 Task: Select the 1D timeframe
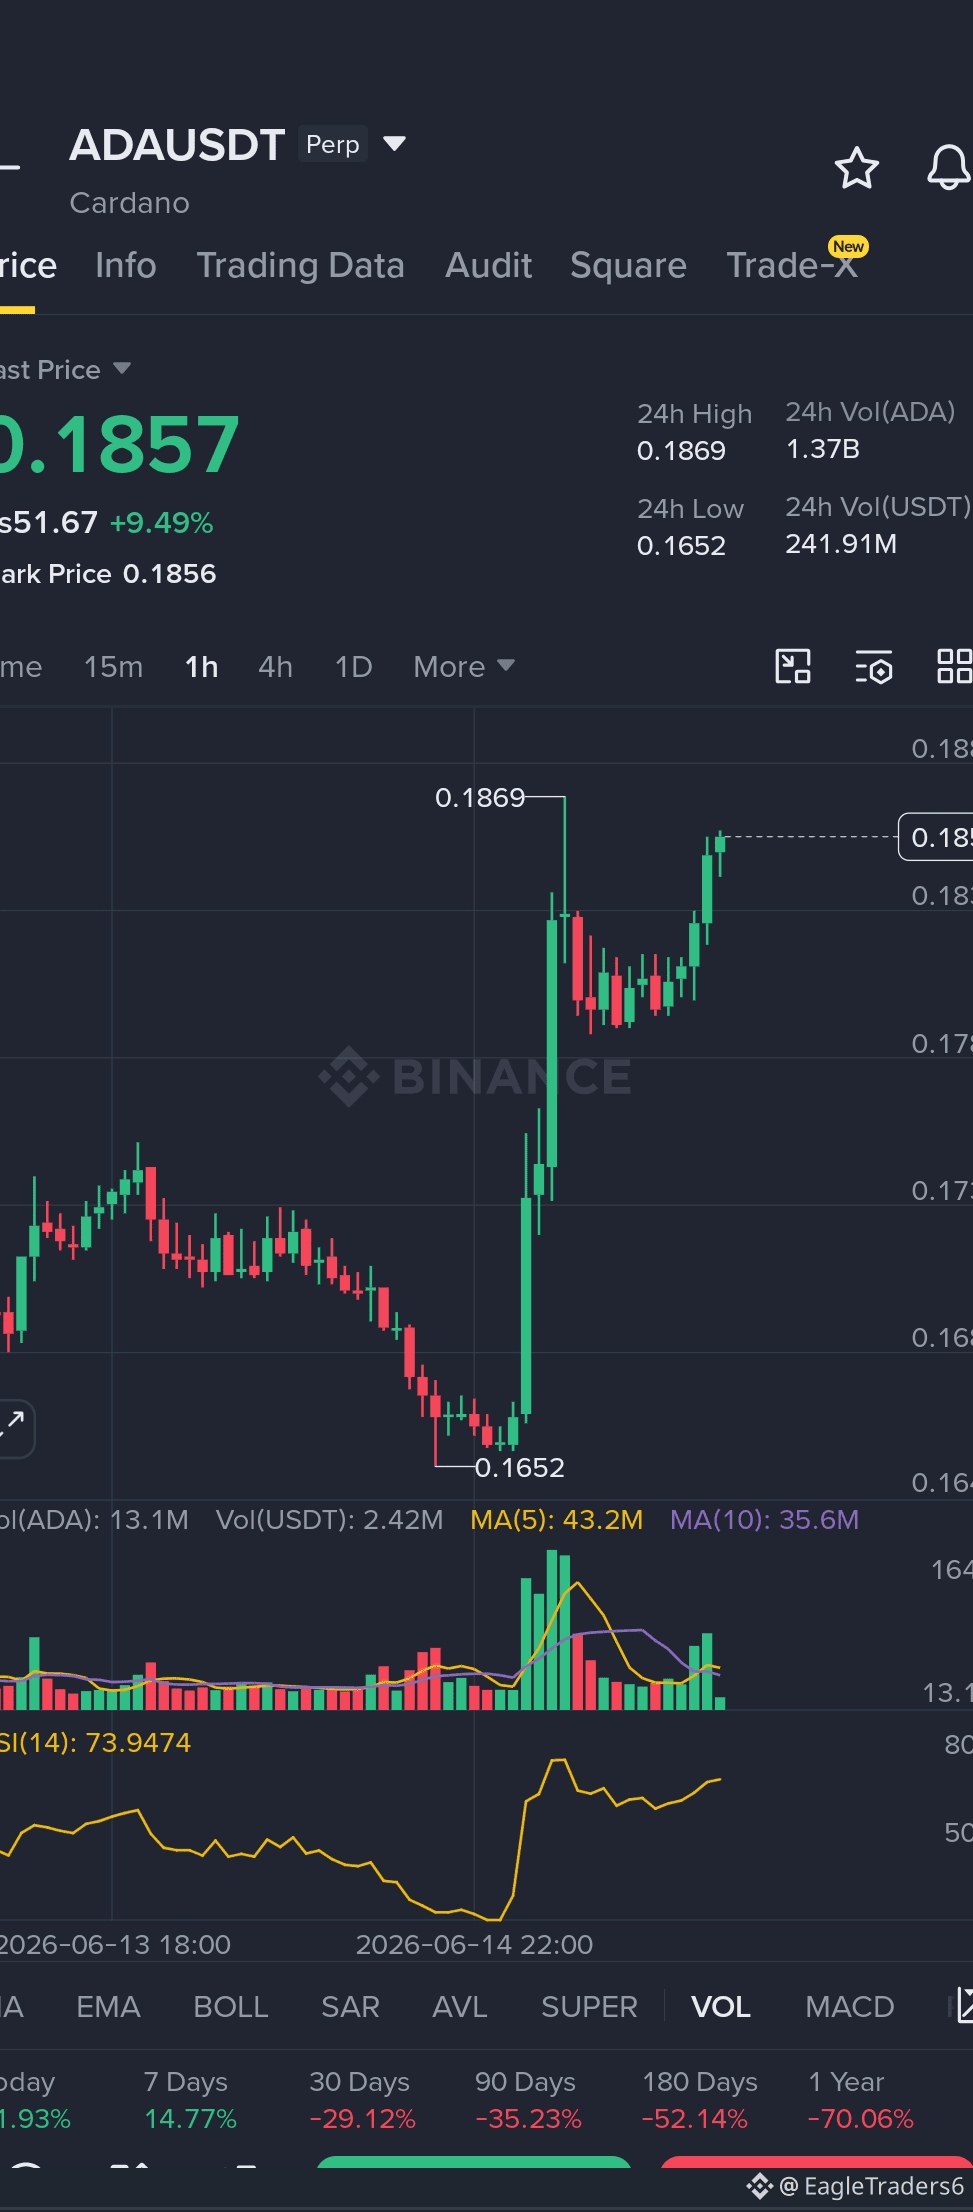click(x=353, y=667)
